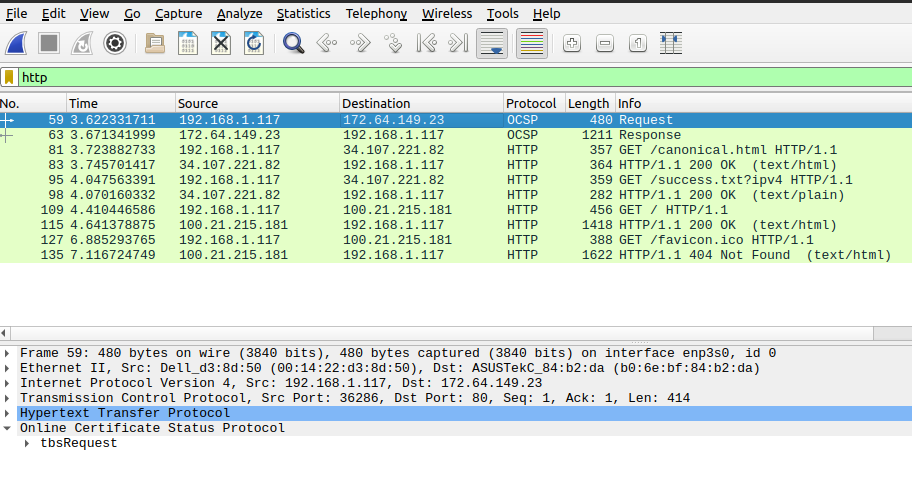Find a packet with the magnifier icon
The height and width of the screenshot is (499, 912).
[294, 43]
